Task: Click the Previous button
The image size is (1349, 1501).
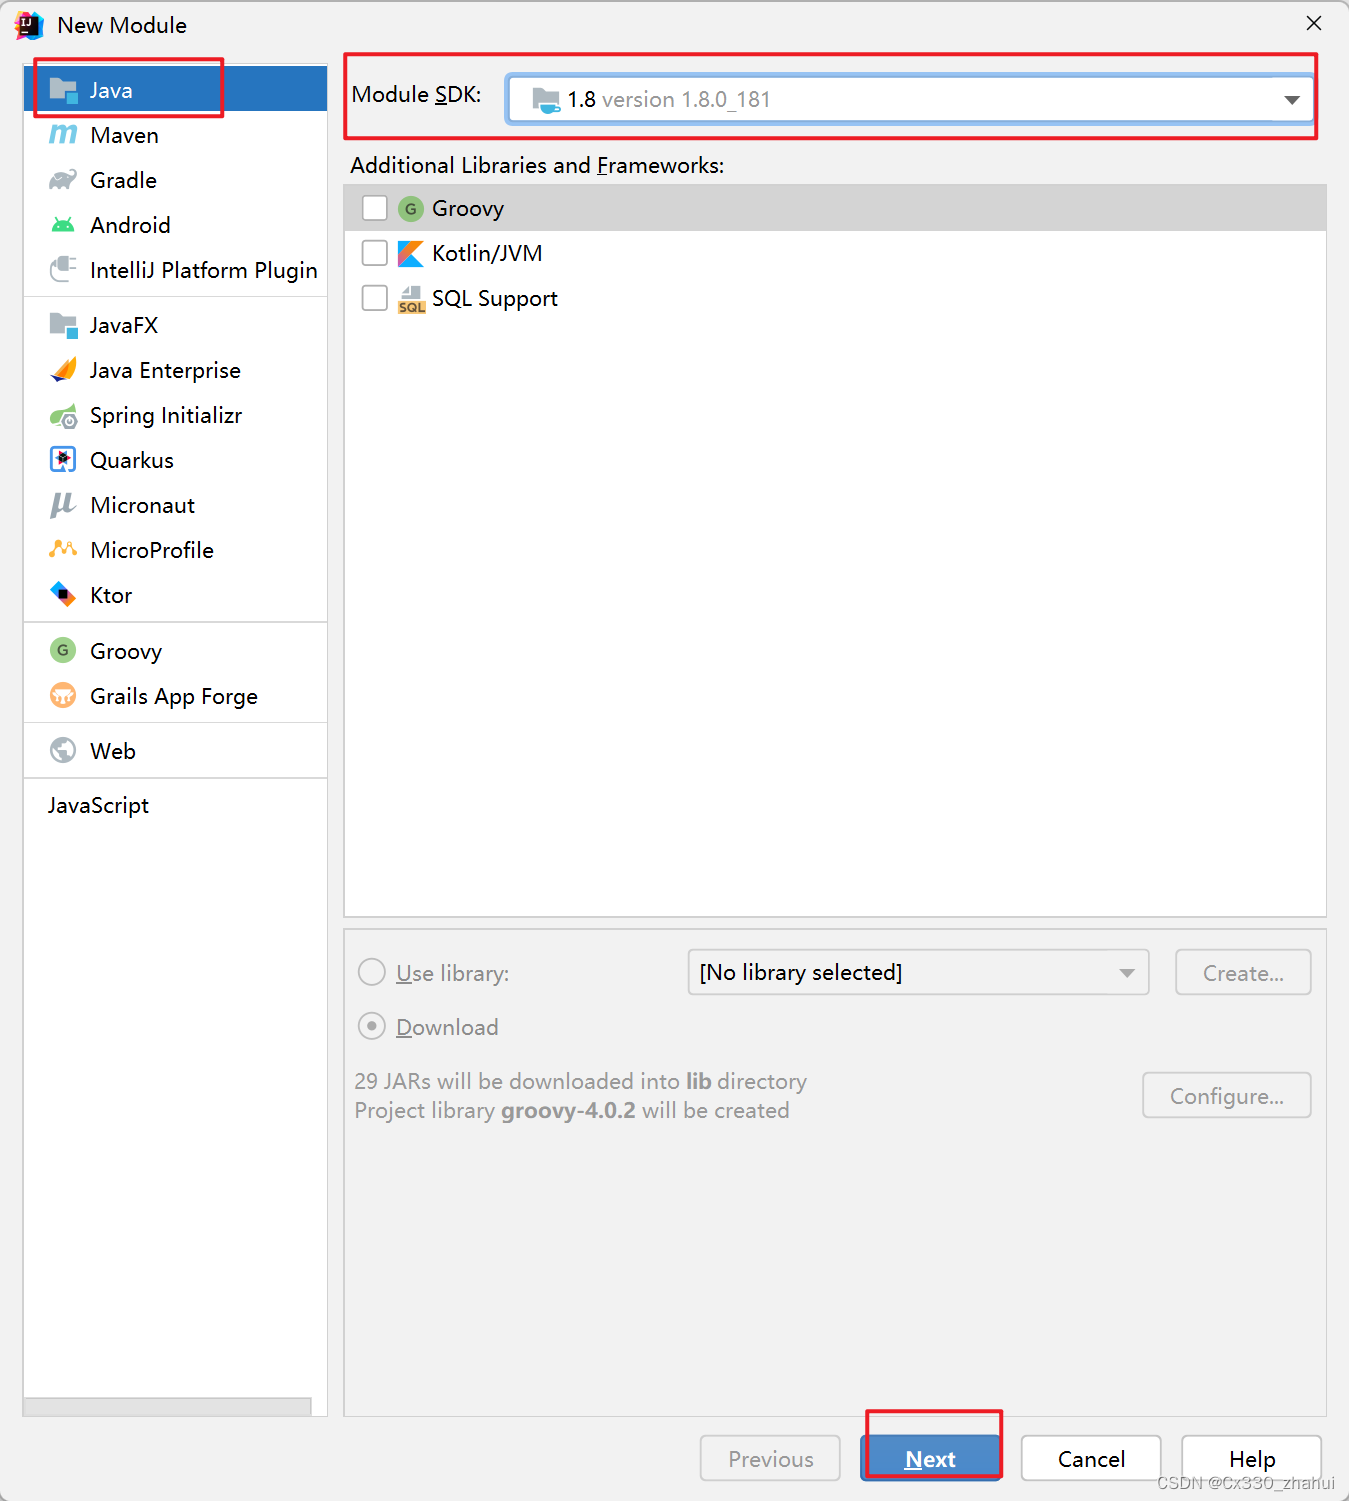Action: tap(770, 1458)
